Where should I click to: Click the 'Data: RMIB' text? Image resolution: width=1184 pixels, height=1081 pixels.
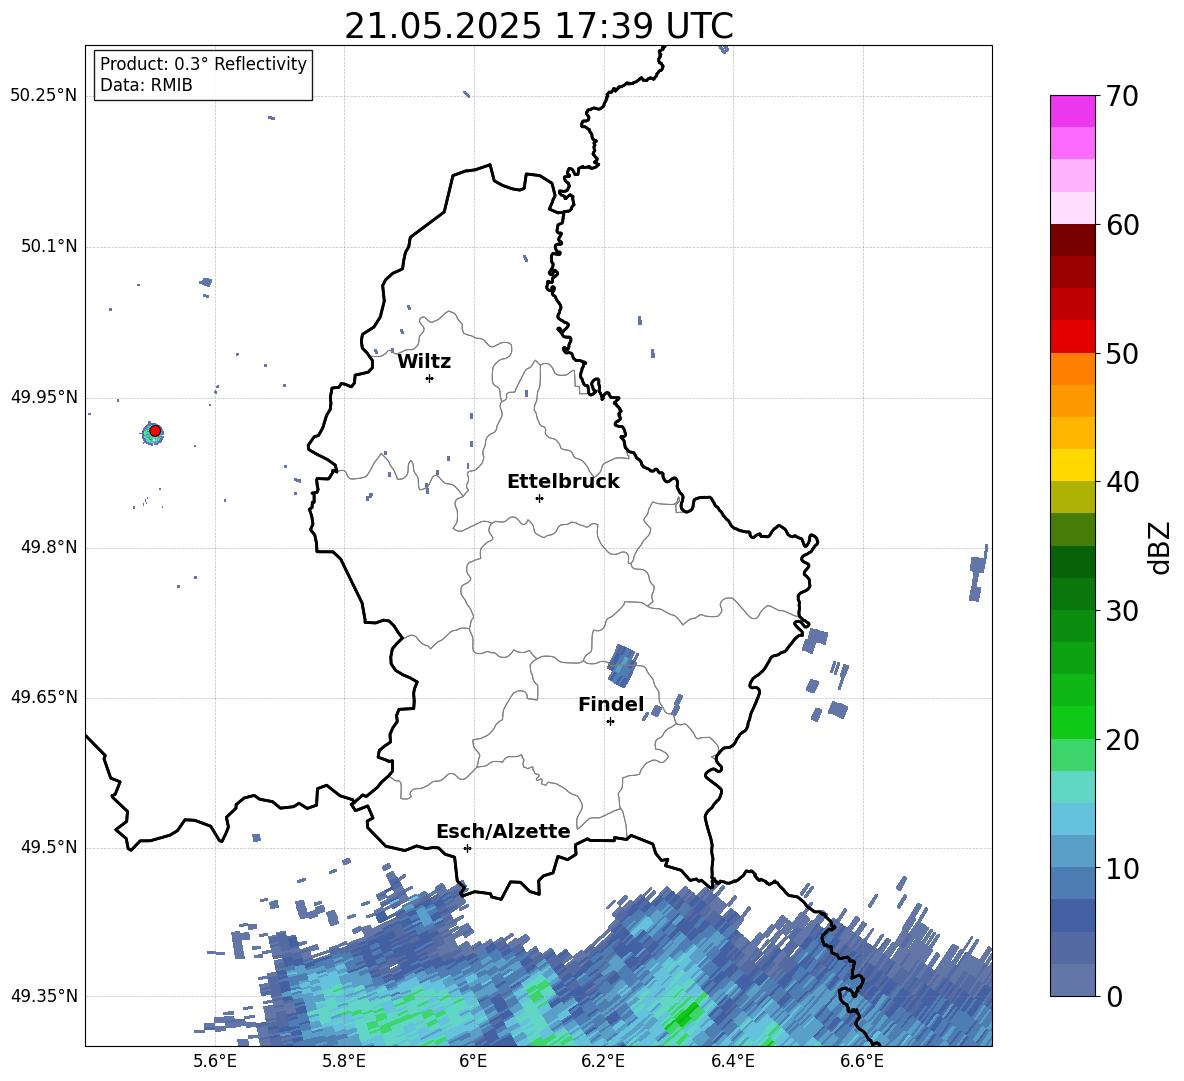point(146,85)
